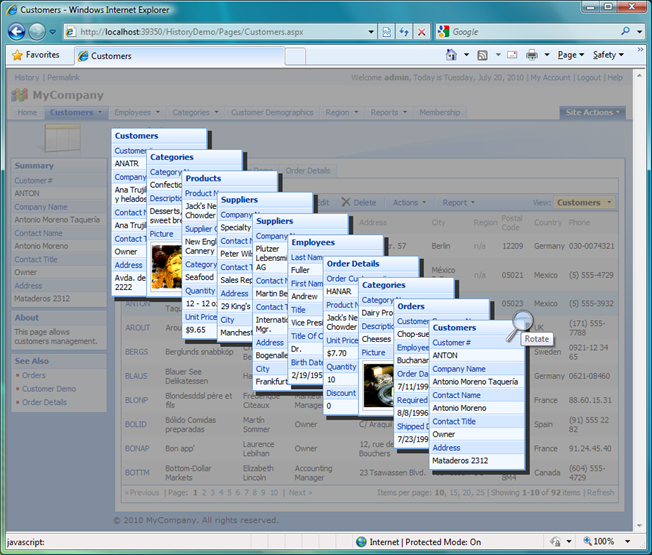The image size is (652, 555).
Task: Select the Customers browser tab
Action: click(x=180, y=56)
